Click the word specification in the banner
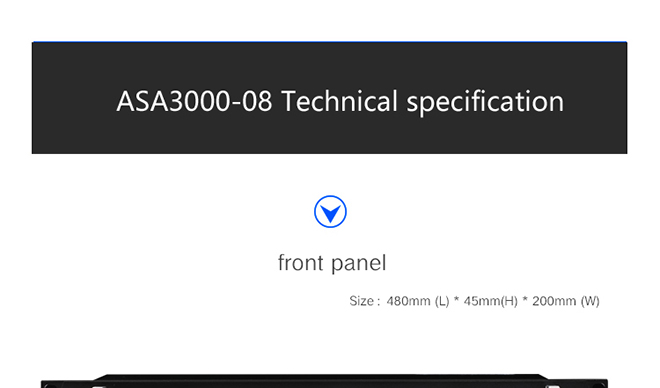The image size is (660, 388). [x=485, y=103]
